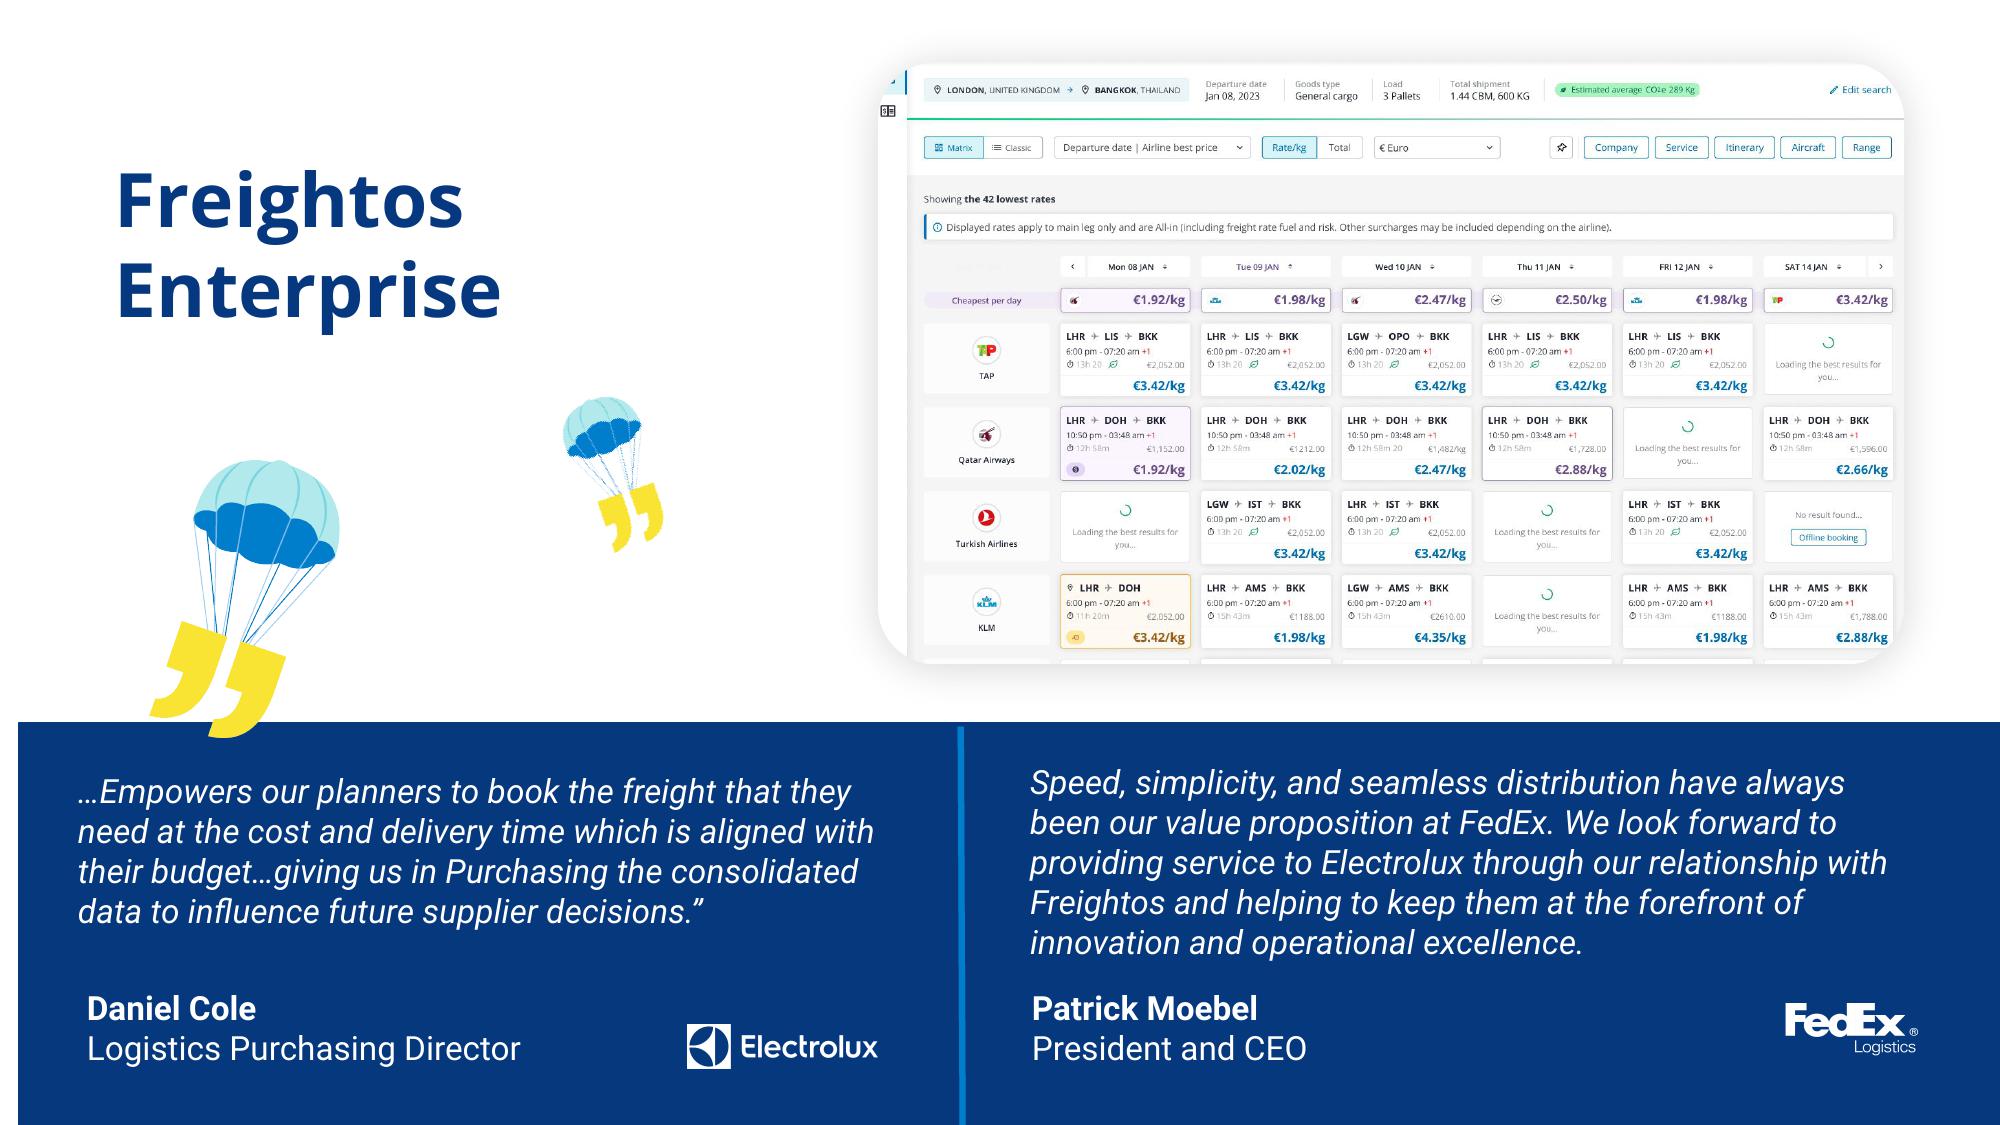Click the Qatar Airways airline icon
This screenshot has height=1125, width=2000.
tap(986, 434)
